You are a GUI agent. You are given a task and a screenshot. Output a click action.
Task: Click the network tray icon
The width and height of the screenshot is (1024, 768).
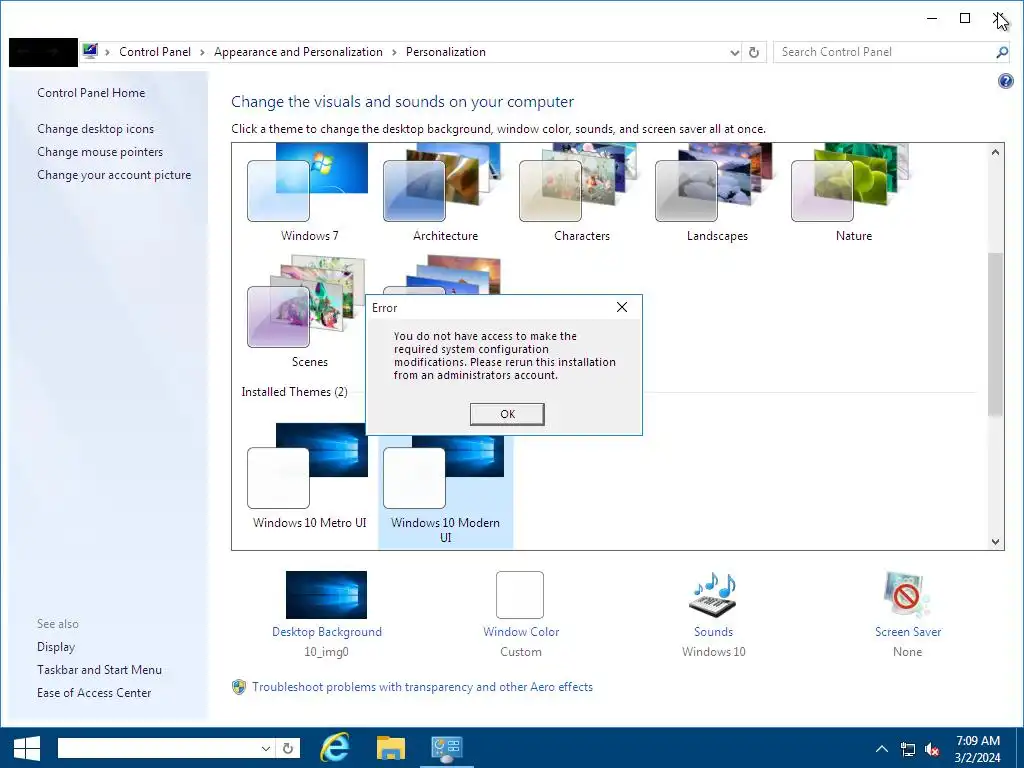tap(908, 749)
